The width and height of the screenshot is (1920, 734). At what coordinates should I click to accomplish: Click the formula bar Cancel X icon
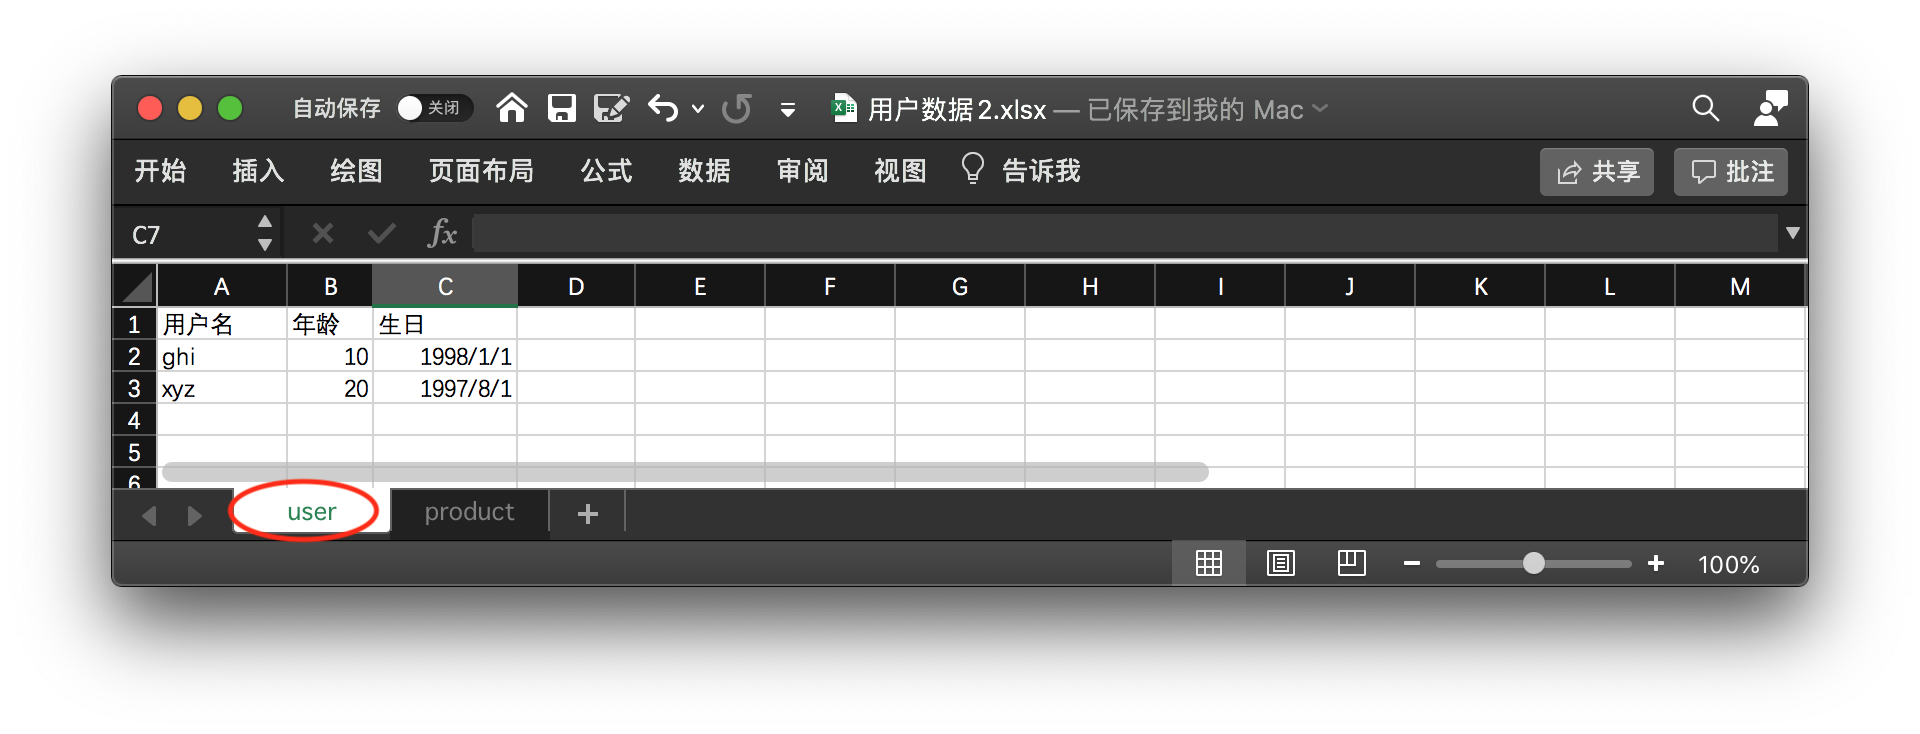[x=322, y=234]
